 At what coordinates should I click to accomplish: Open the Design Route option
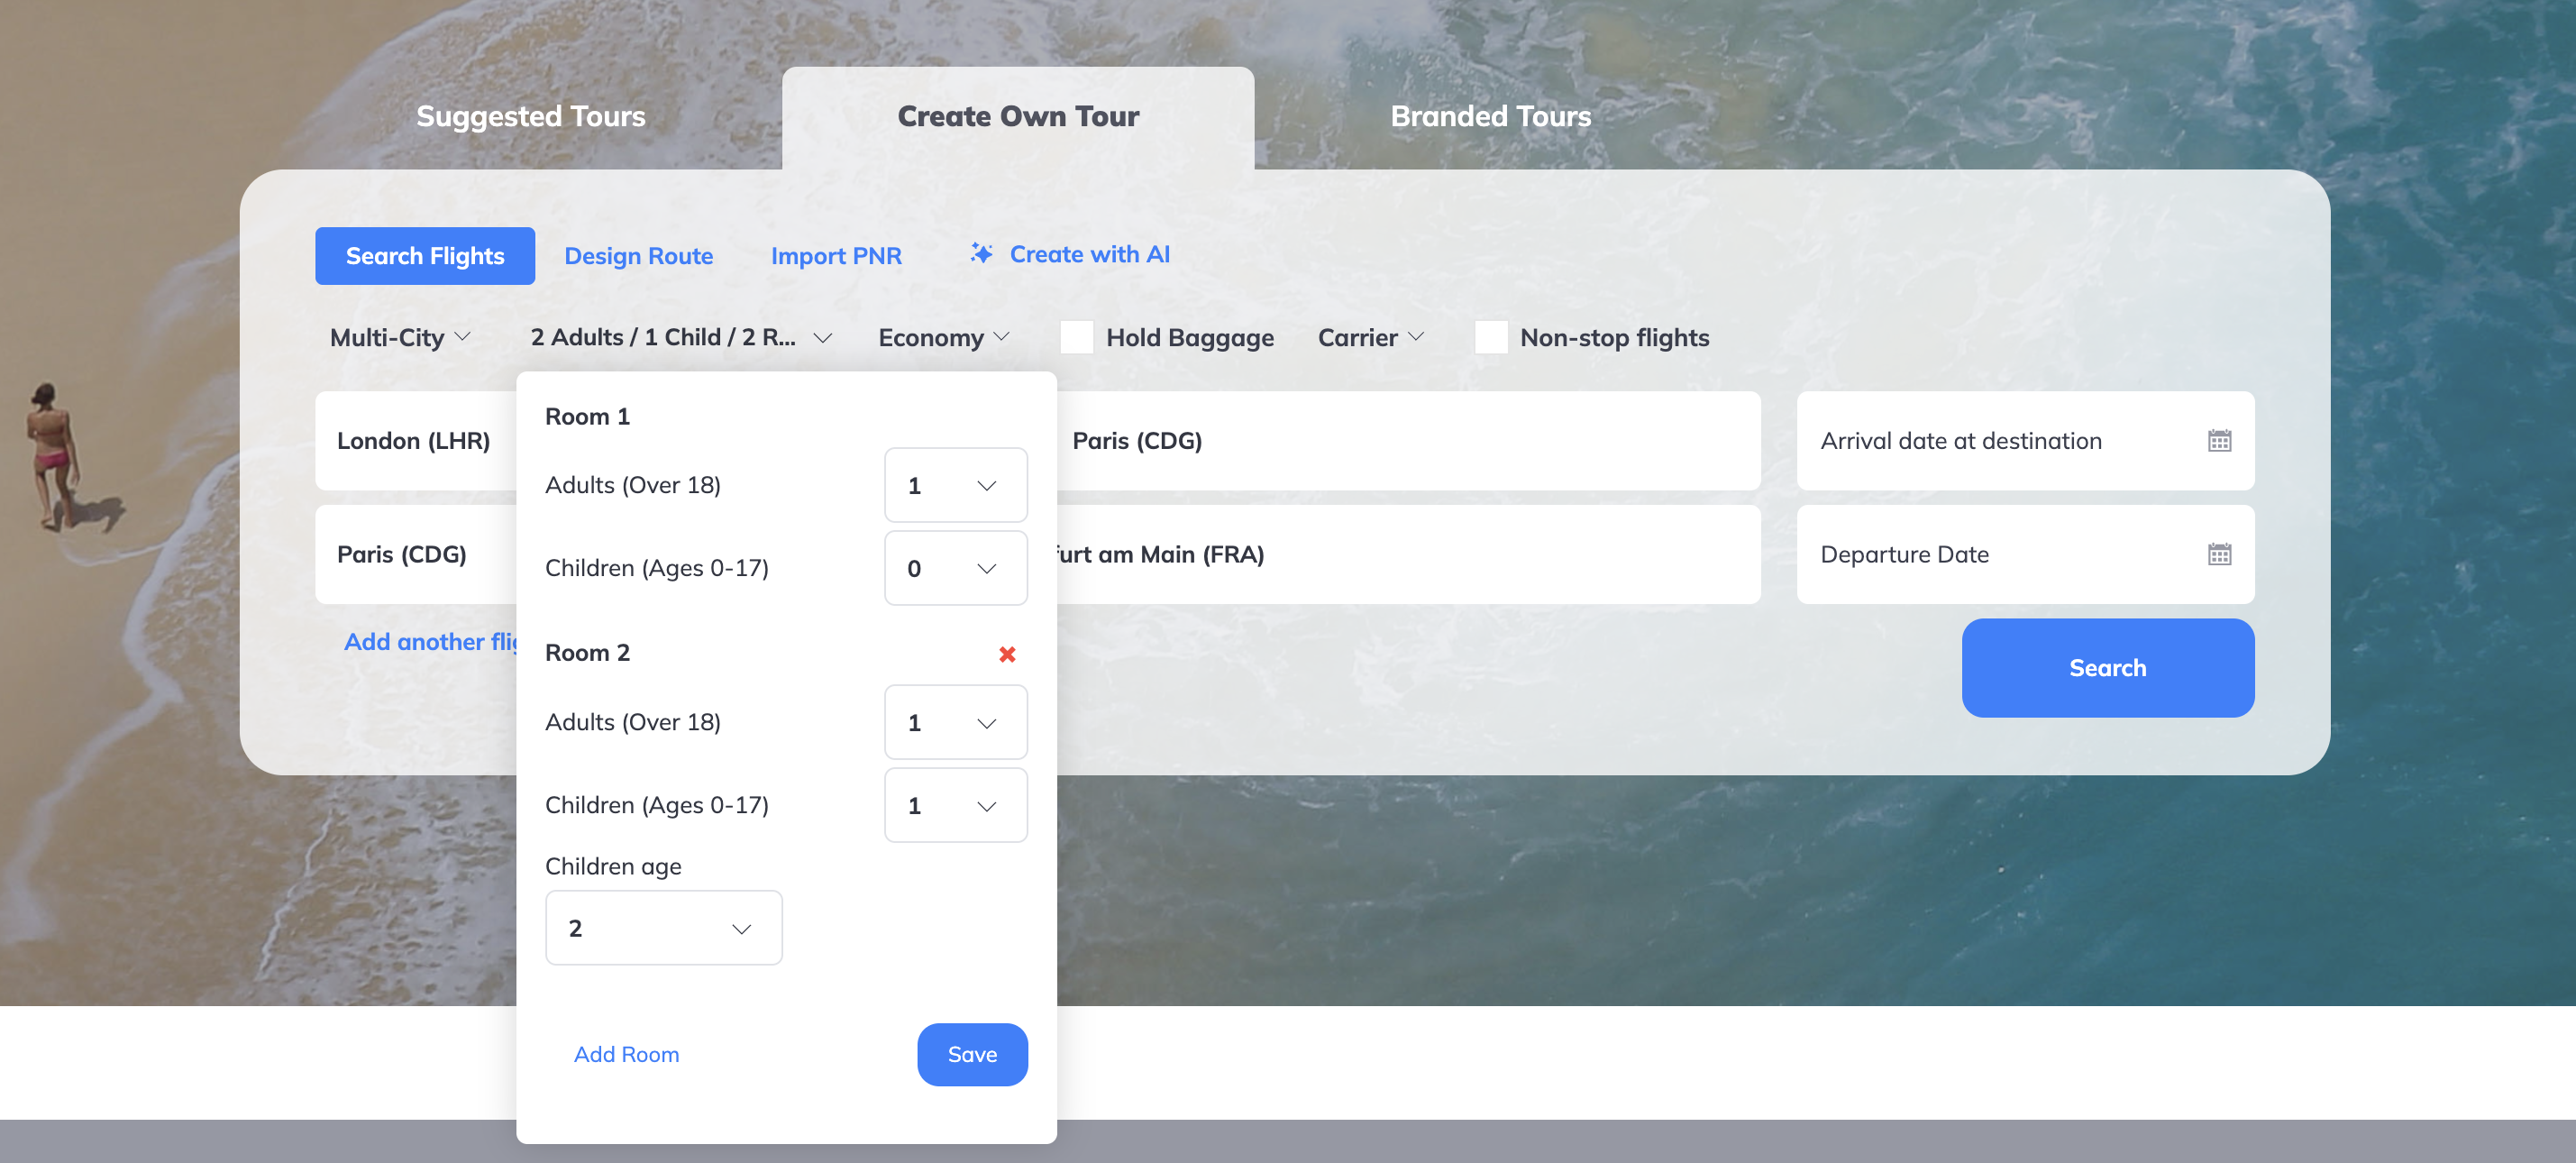pyautogui.click(x=638, y=256)
